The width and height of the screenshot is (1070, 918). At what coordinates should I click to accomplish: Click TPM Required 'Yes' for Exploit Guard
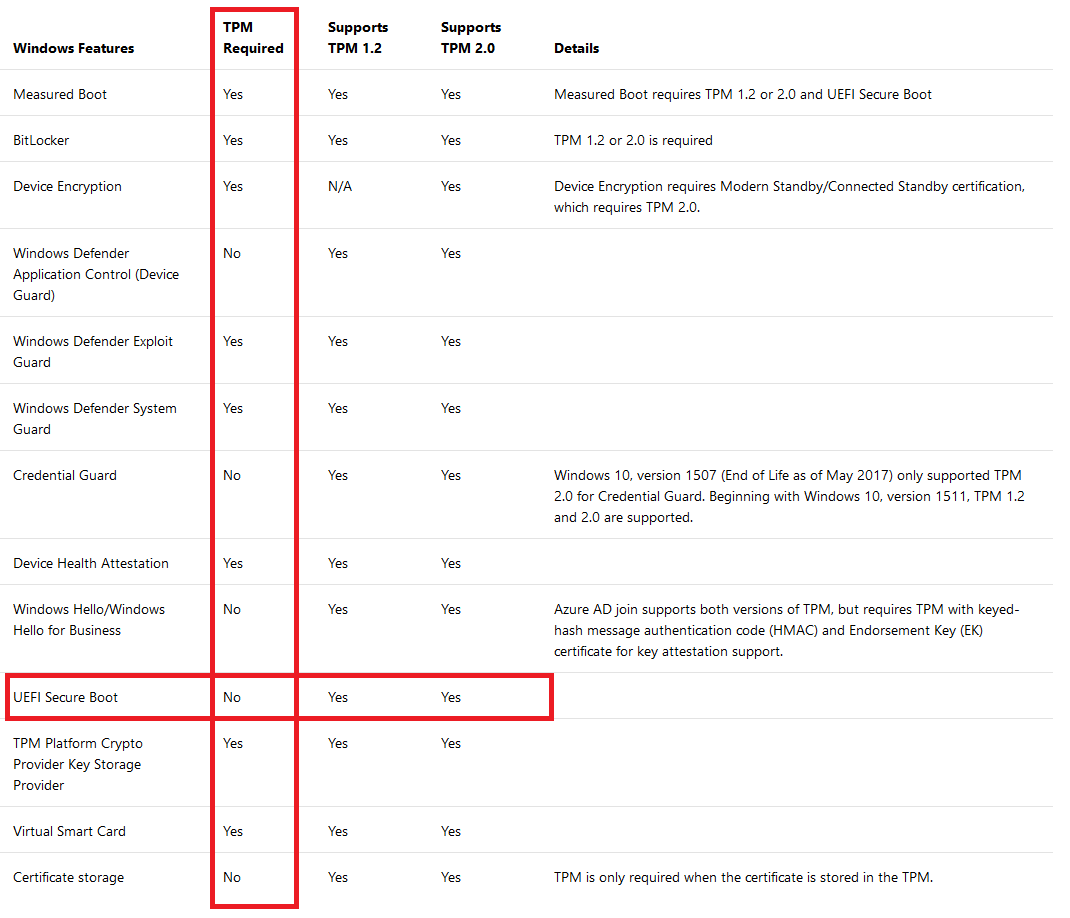(233, 341)
